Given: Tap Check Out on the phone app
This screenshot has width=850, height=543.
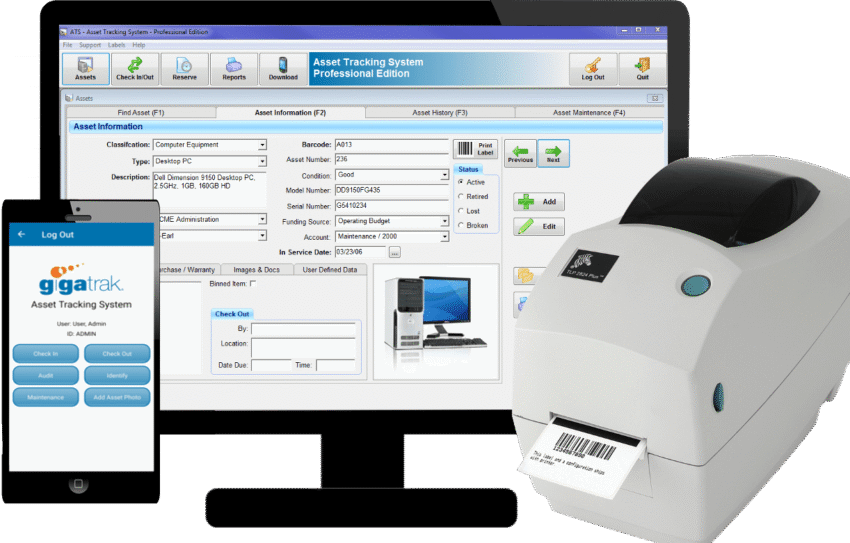Looking at the screenshot, I should point(117,353).
